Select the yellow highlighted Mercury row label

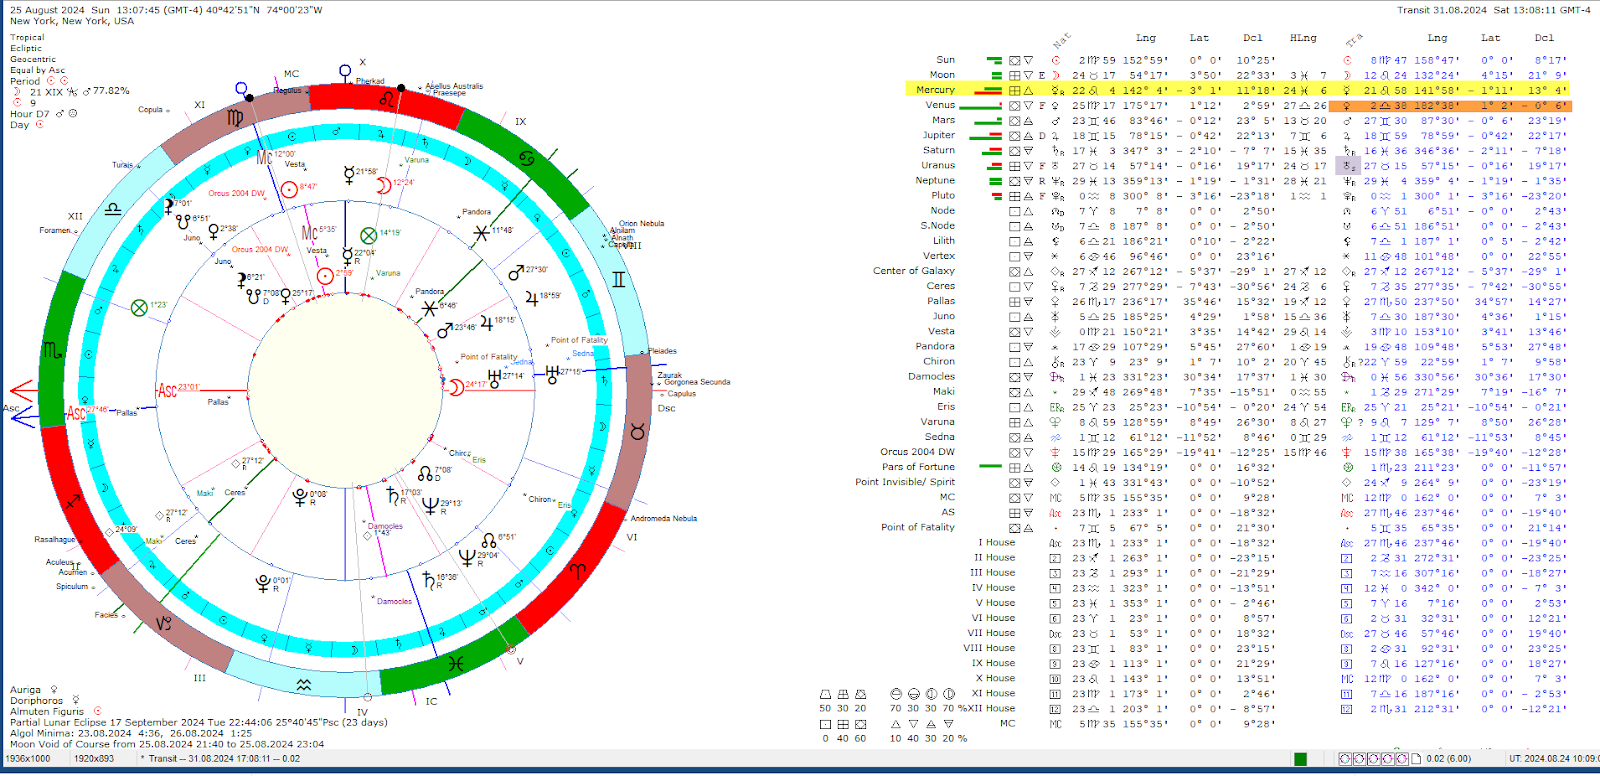(935, 90)
